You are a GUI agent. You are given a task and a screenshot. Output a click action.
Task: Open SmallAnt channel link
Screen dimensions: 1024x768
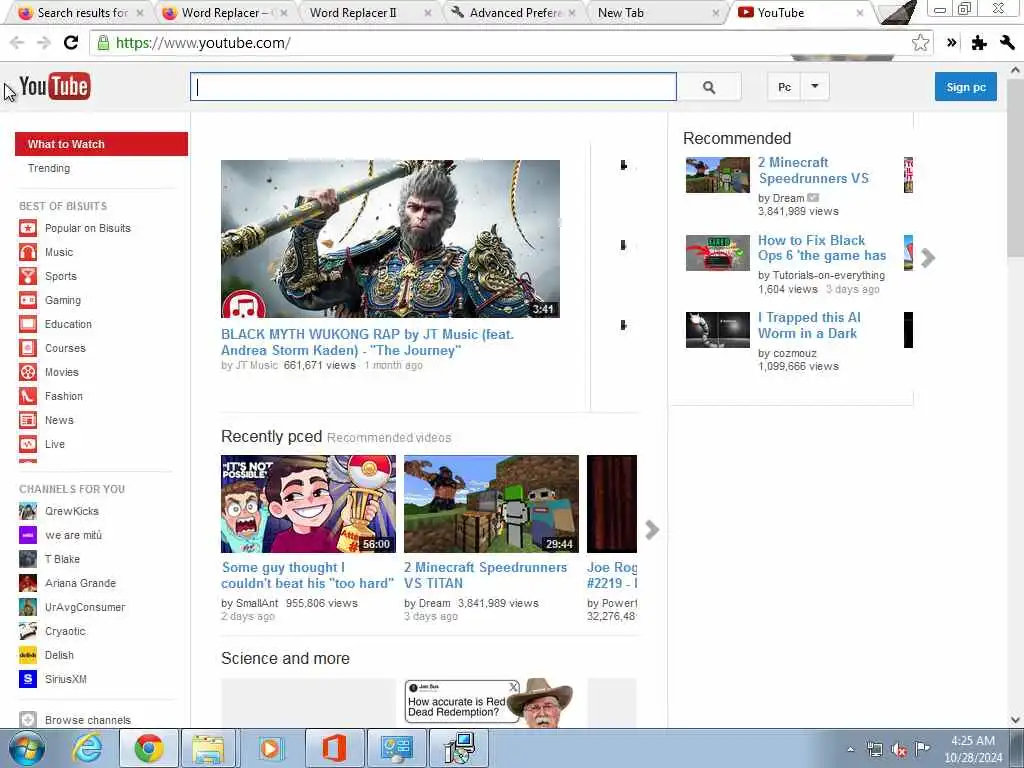pos(257,603)
